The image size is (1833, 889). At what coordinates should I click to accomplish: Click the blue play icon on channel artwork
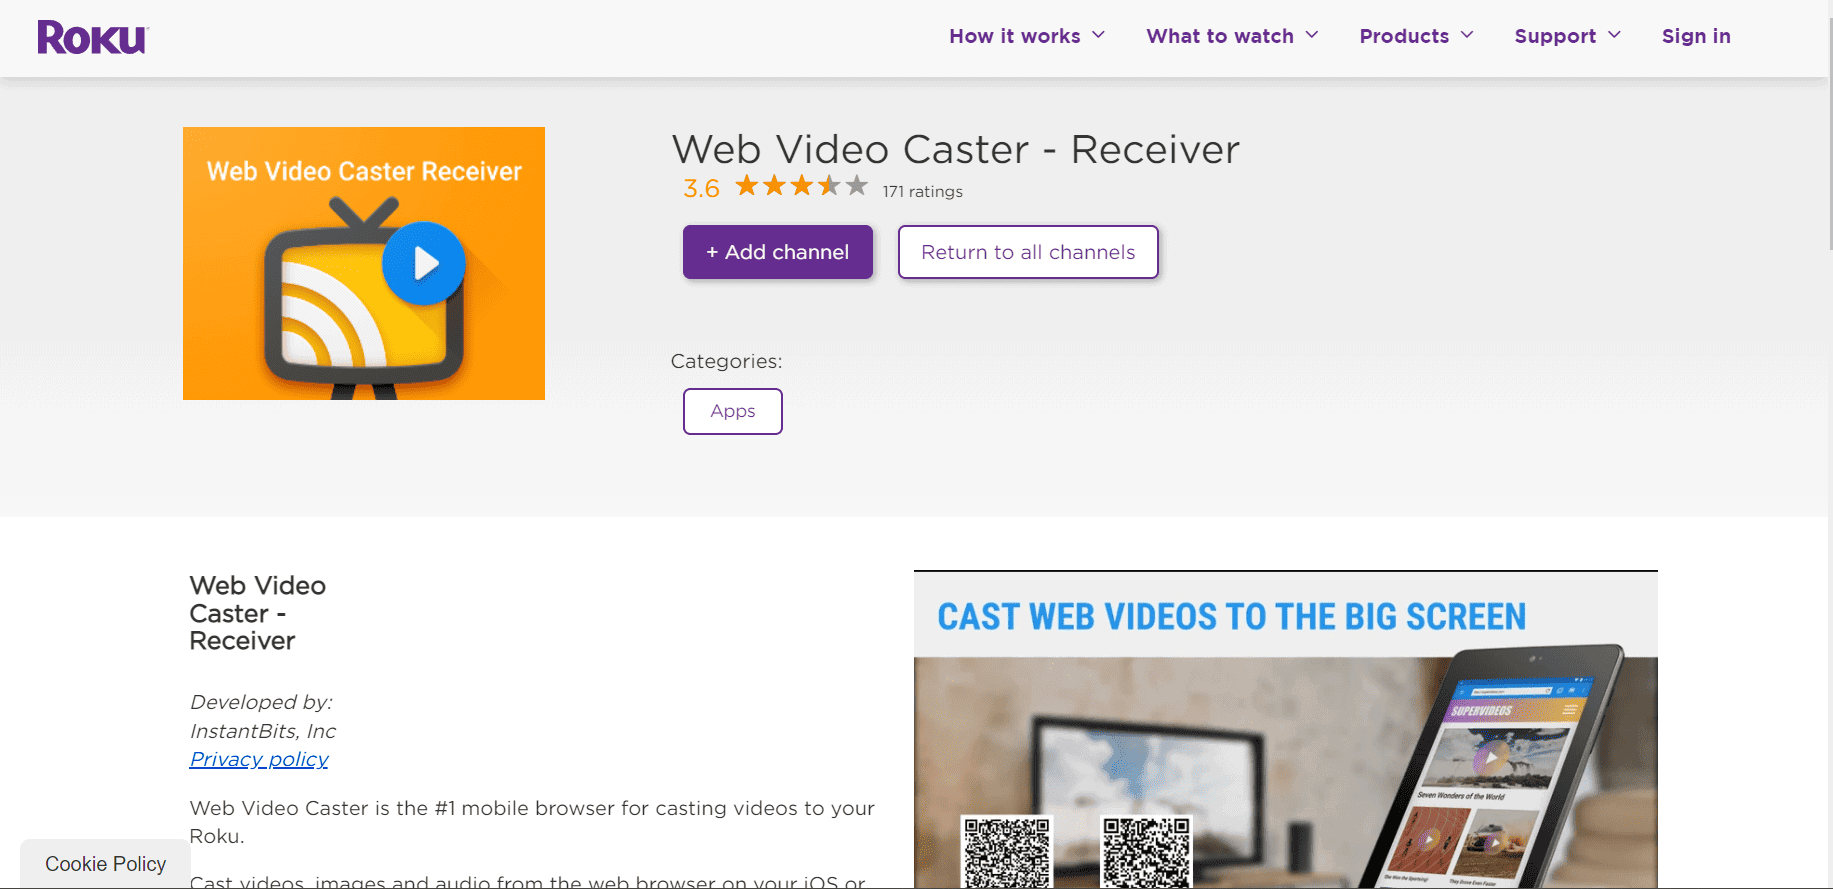(424, 263)
